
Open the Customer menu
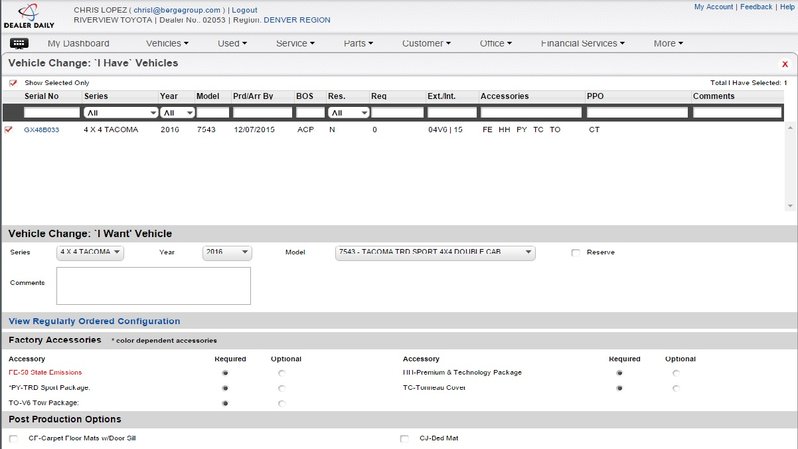(426, 43)
